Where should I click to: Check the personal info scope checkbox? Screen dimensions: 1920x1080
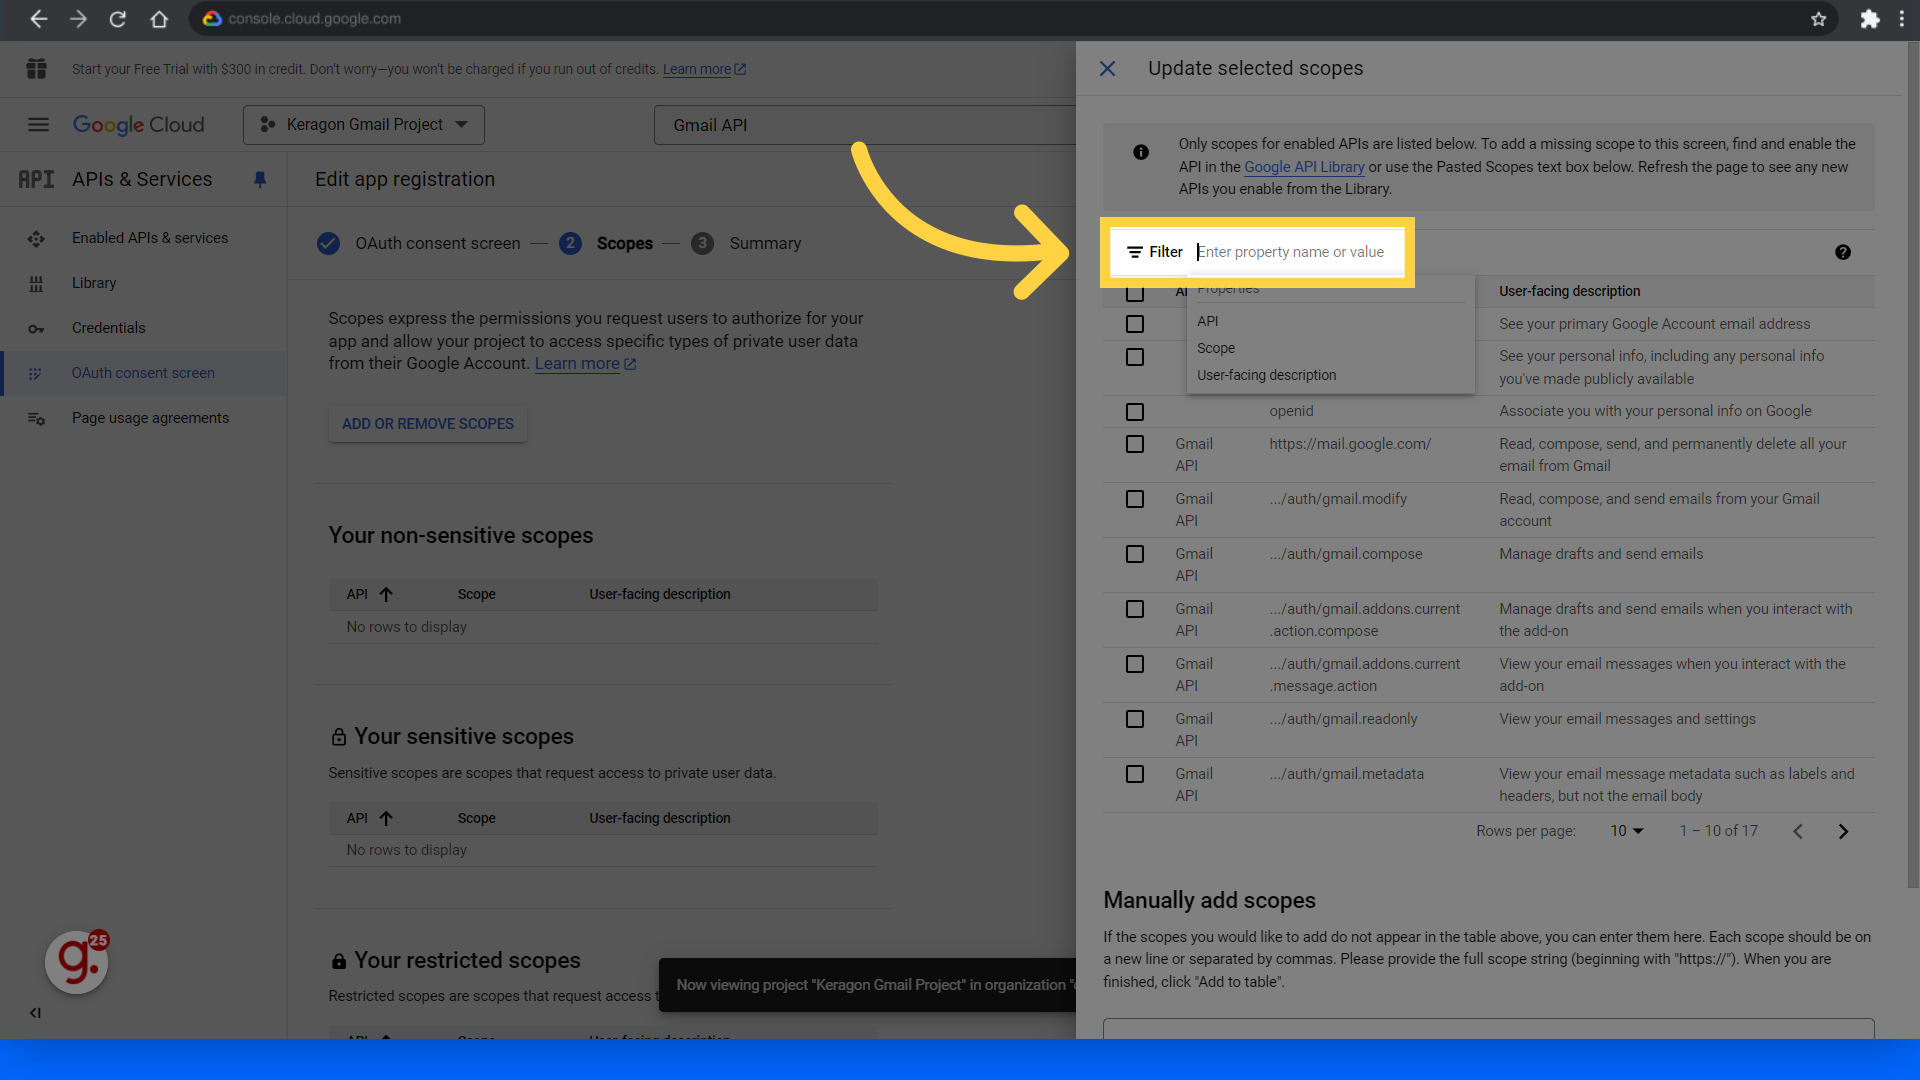tap(1135, 357)
